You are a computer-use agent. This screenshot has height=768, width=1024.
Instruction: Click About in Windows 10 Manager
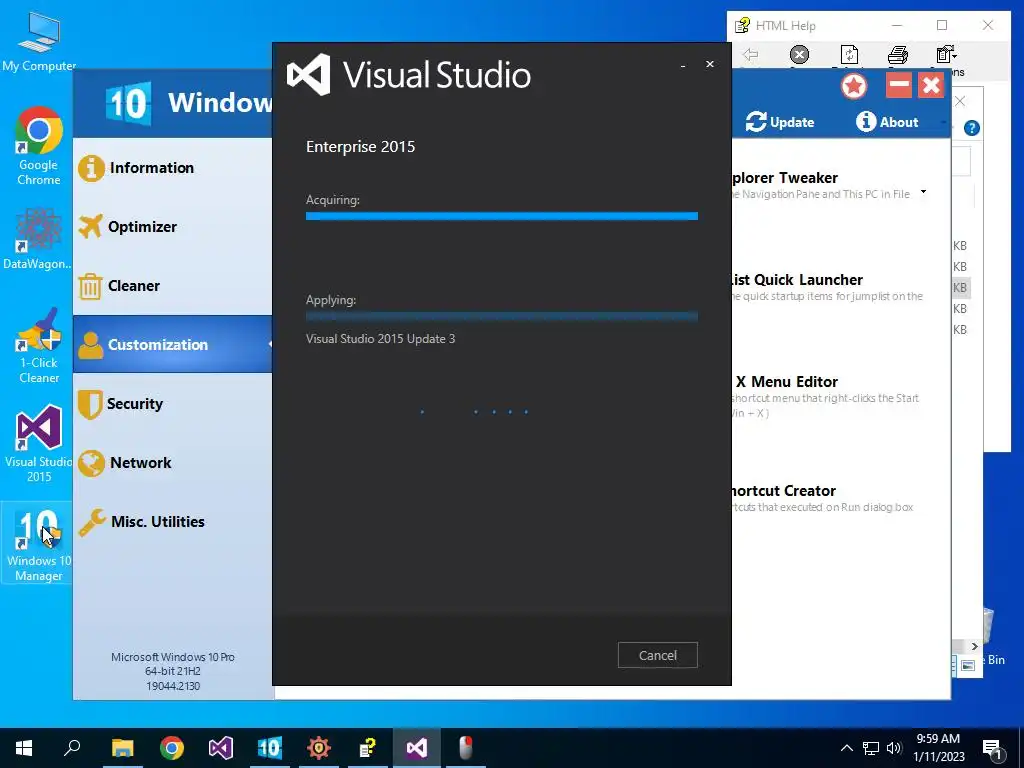(887, 121)
